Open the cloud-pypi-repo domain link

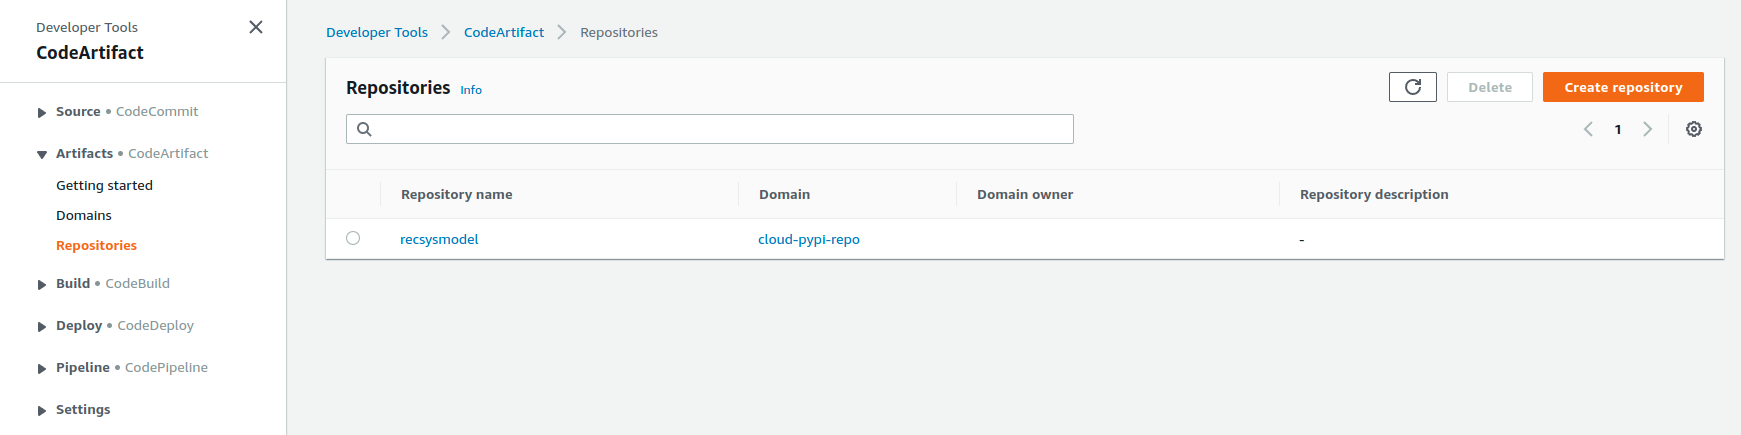coord(809,239)
